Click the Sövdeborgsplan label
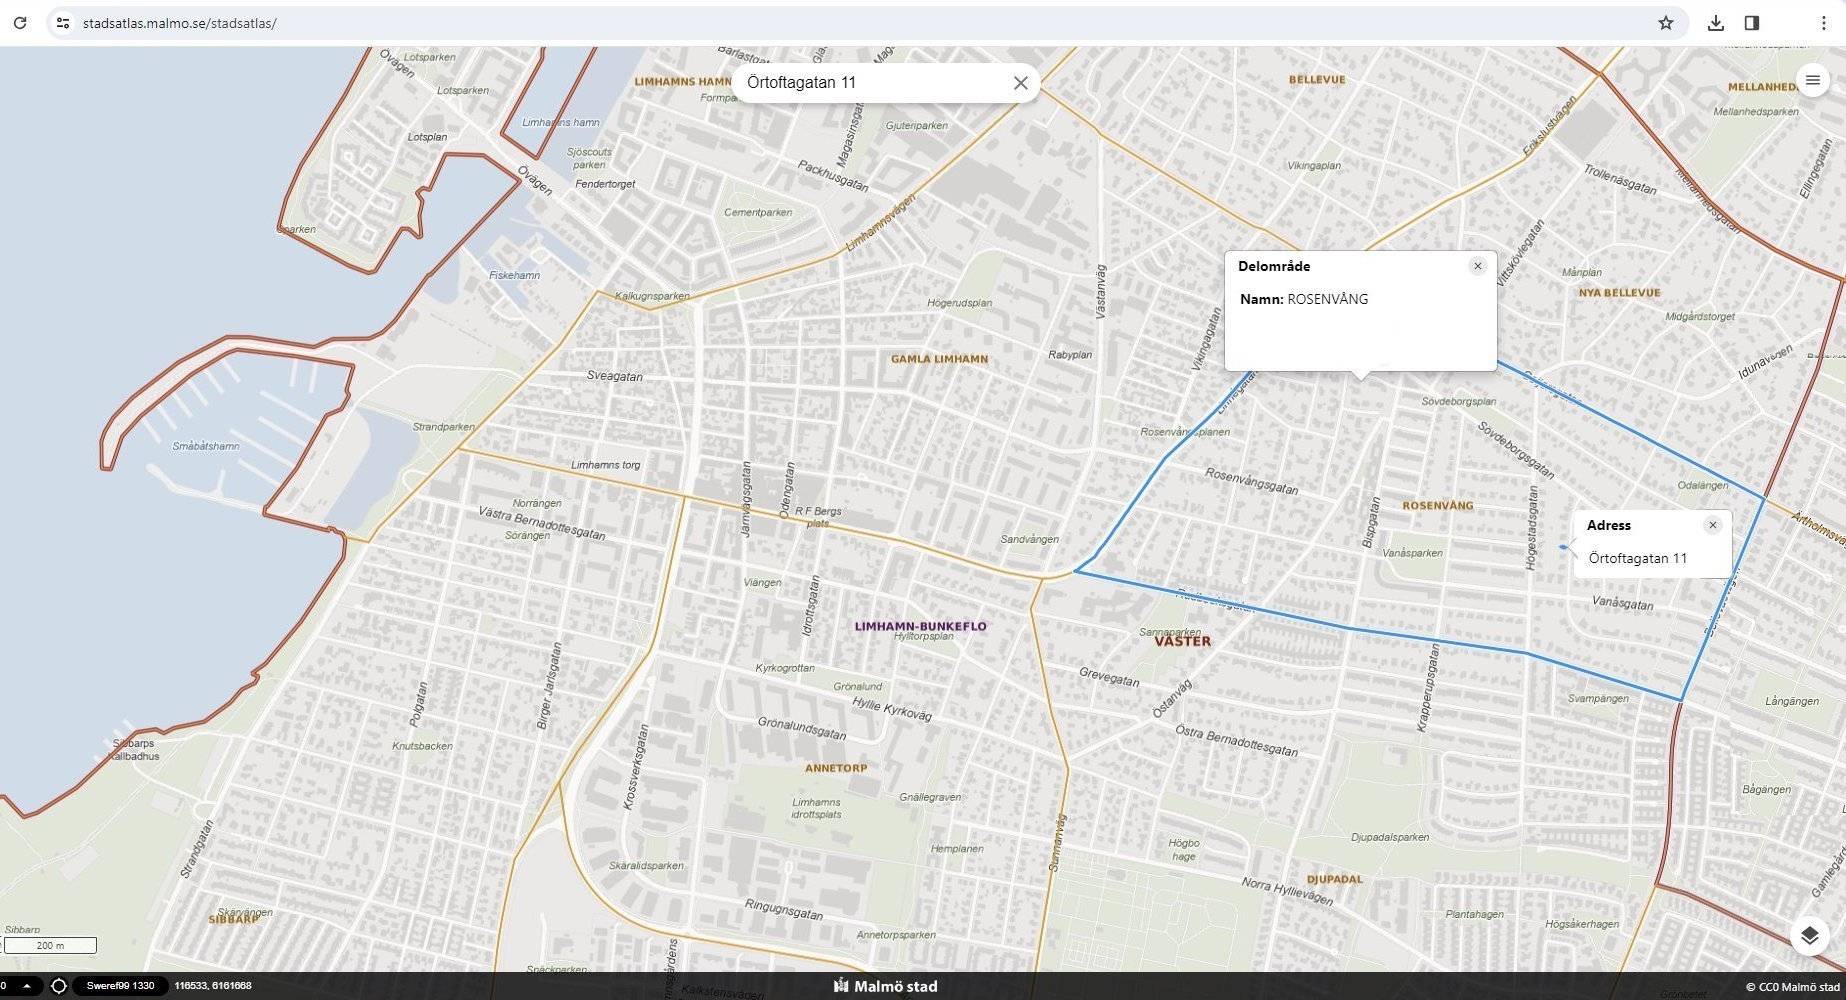Viewport: 1846px width, 1000px height. [x=1459, y=401]
